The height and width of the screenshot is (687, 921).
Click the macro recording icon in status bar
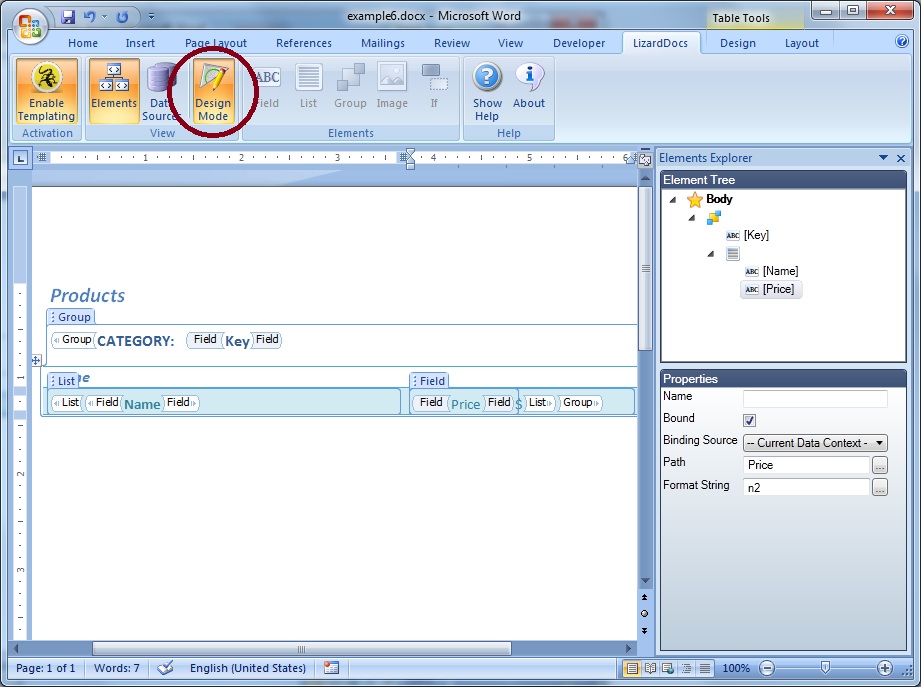331,668
